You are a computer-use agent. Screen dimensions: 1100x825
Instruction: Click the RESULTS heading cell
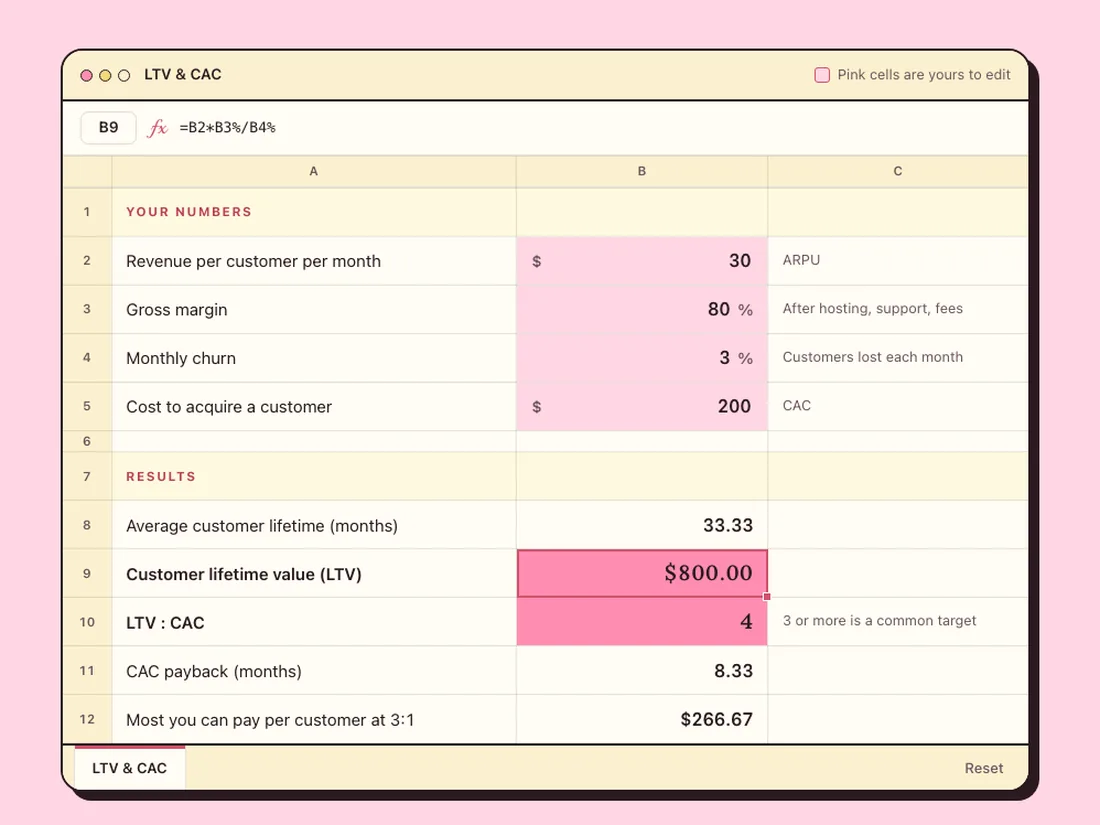(x=314, y=476)
